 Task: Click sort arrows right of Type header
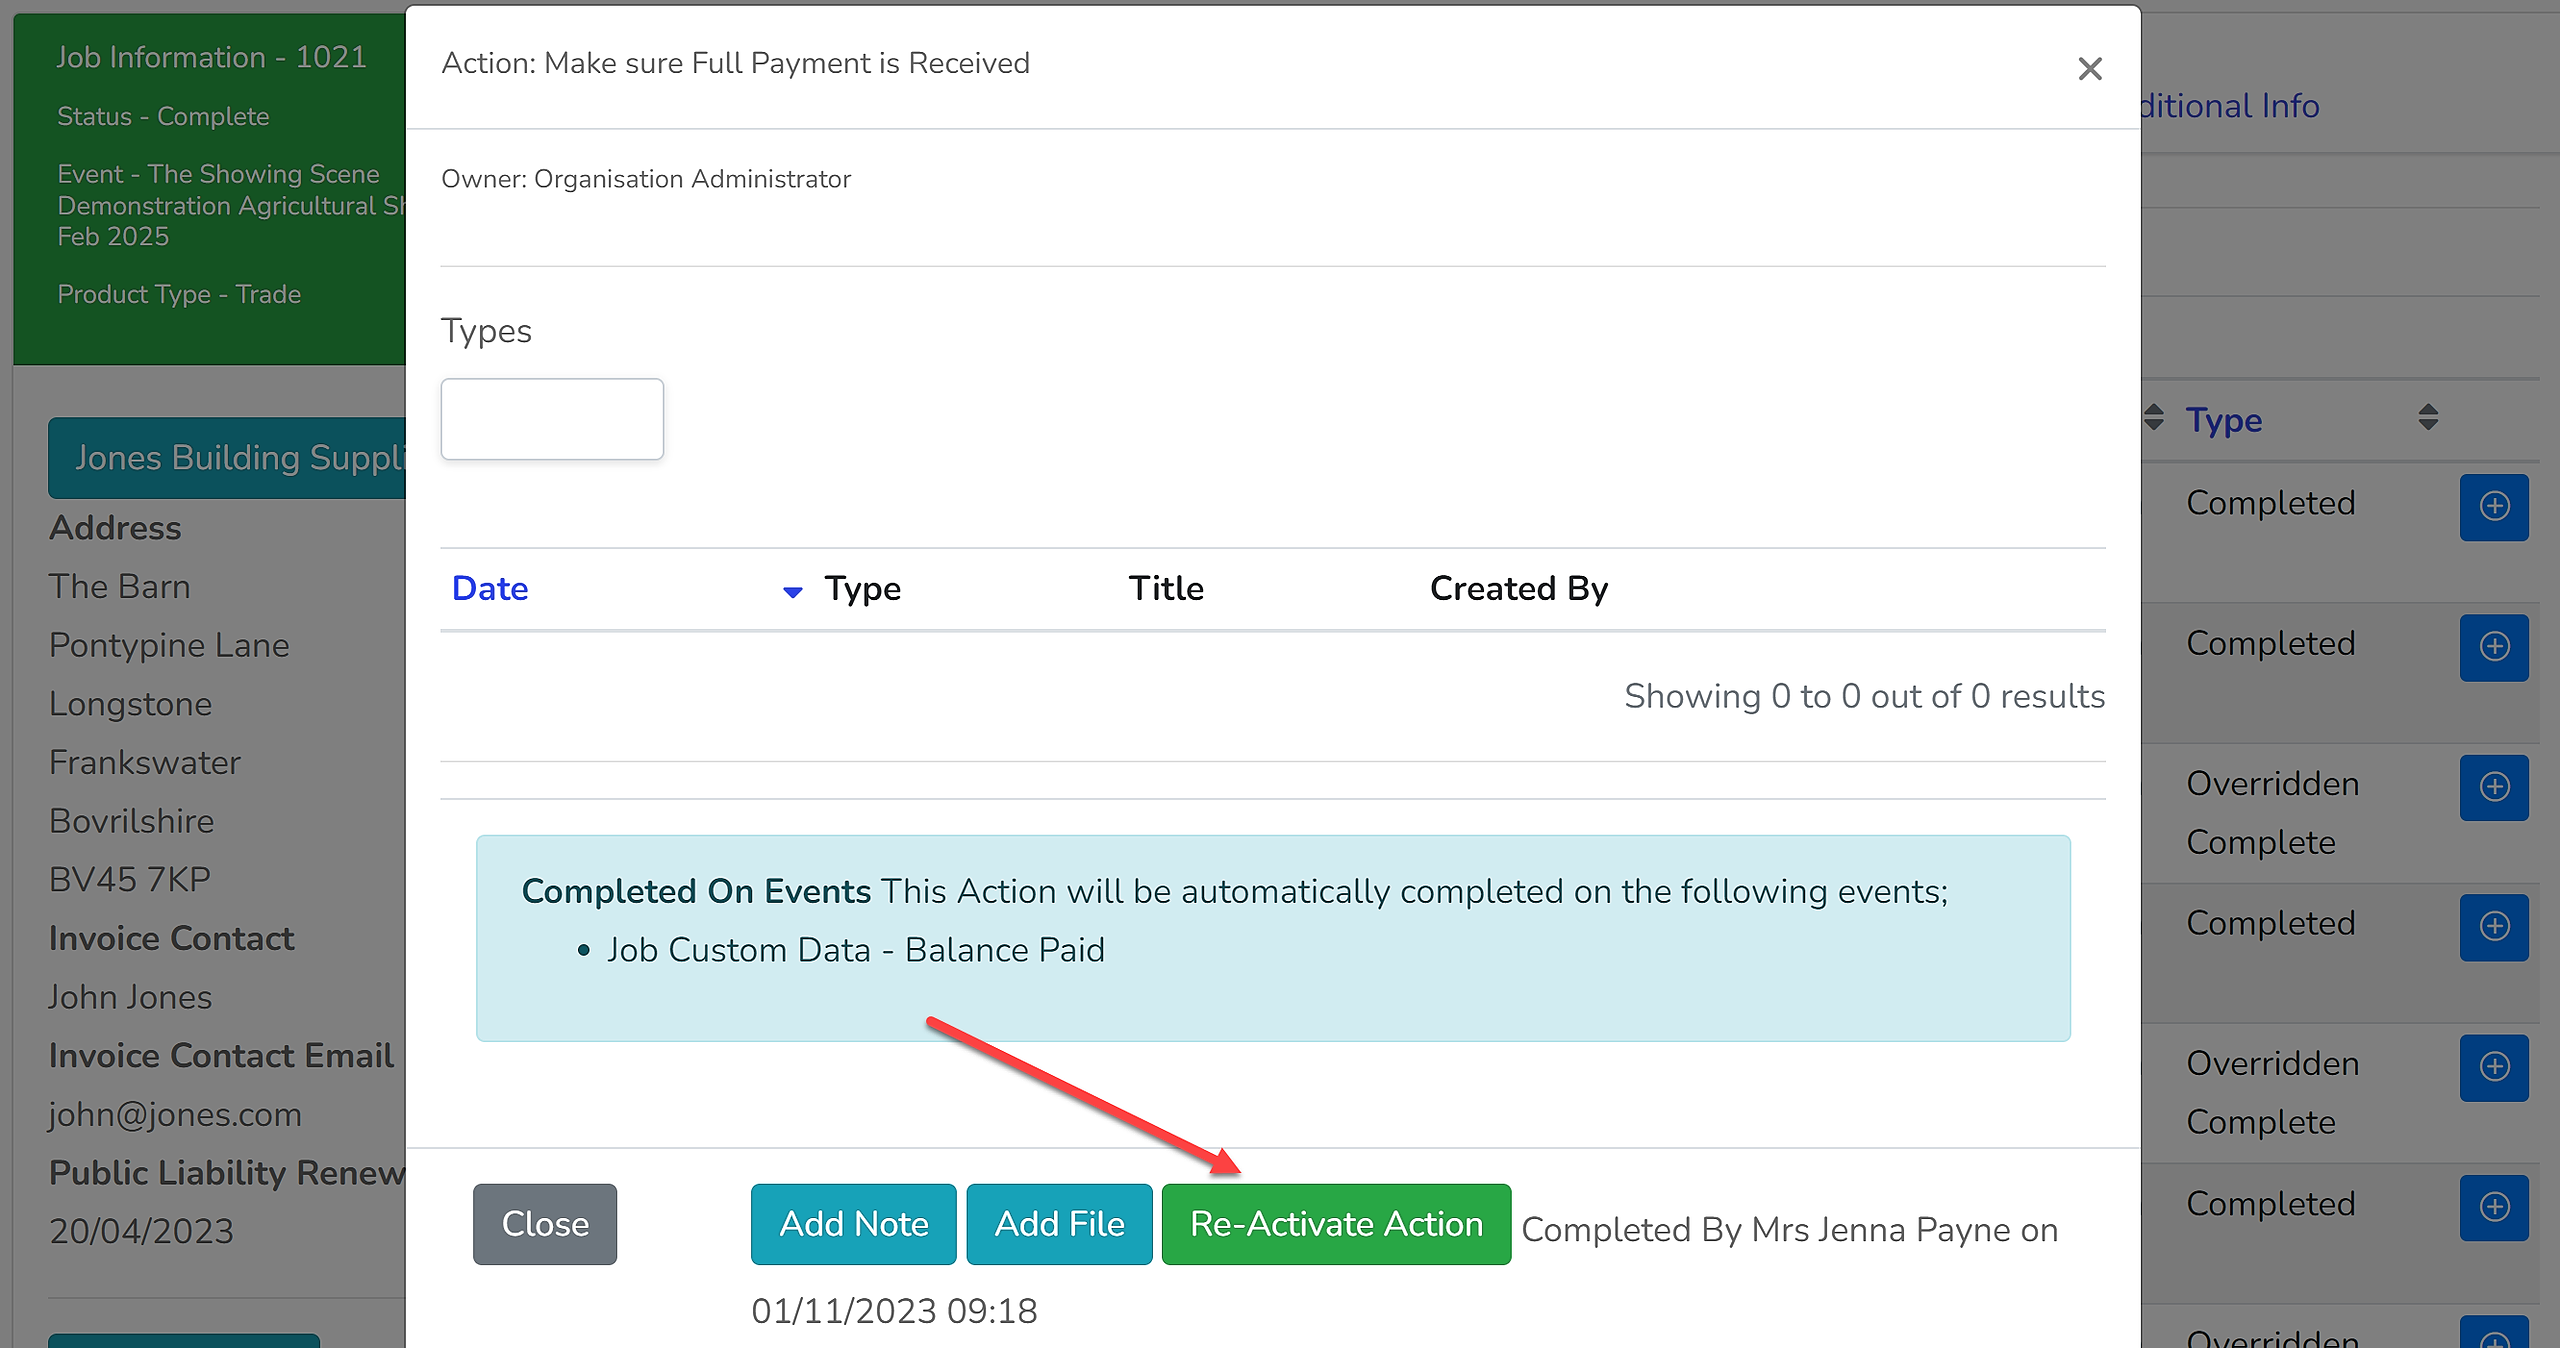[x=2428, y=417]
